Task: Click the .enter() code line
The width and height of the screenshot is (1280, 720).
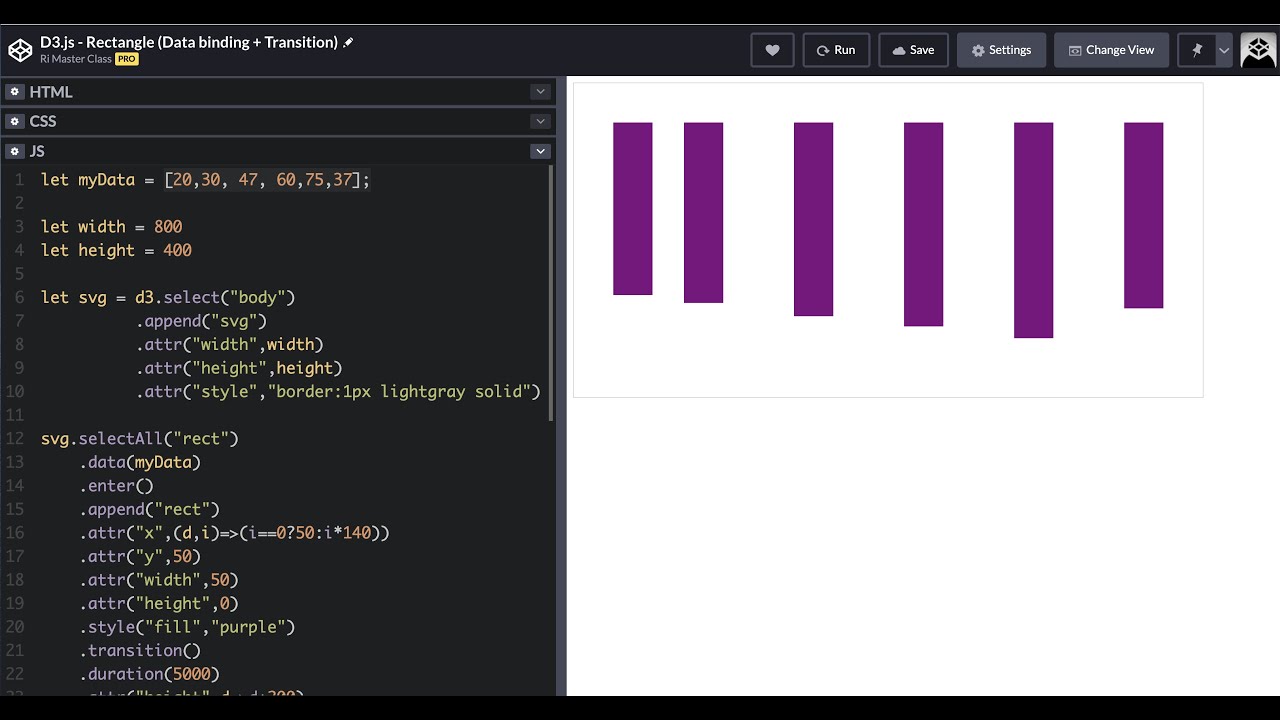Action: [116, 486]
